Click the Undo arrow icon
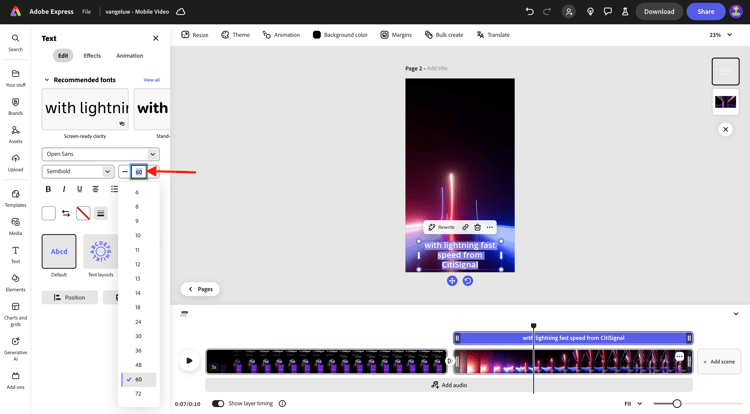This screenshot has height=414, width=750. pos(529,11)
